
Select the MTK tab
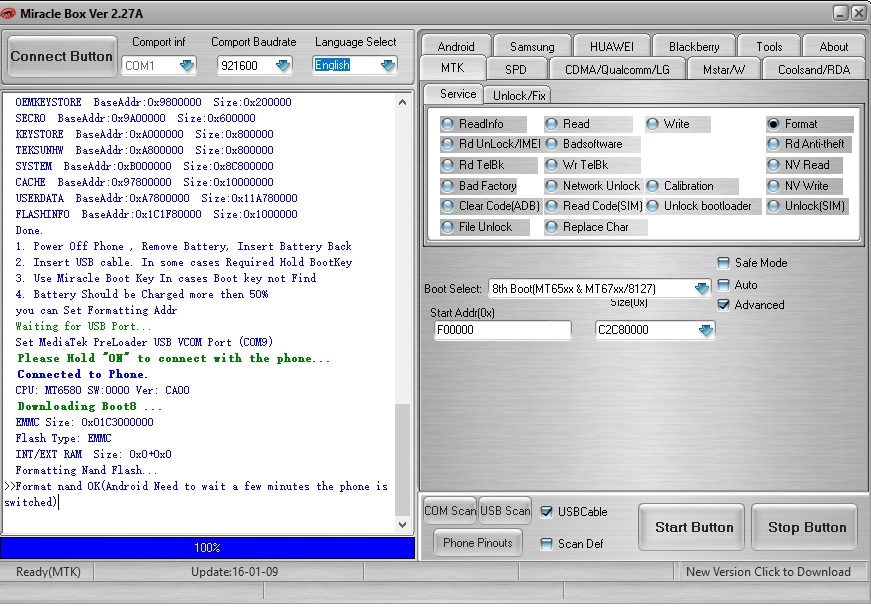click(x=453, y=68)
